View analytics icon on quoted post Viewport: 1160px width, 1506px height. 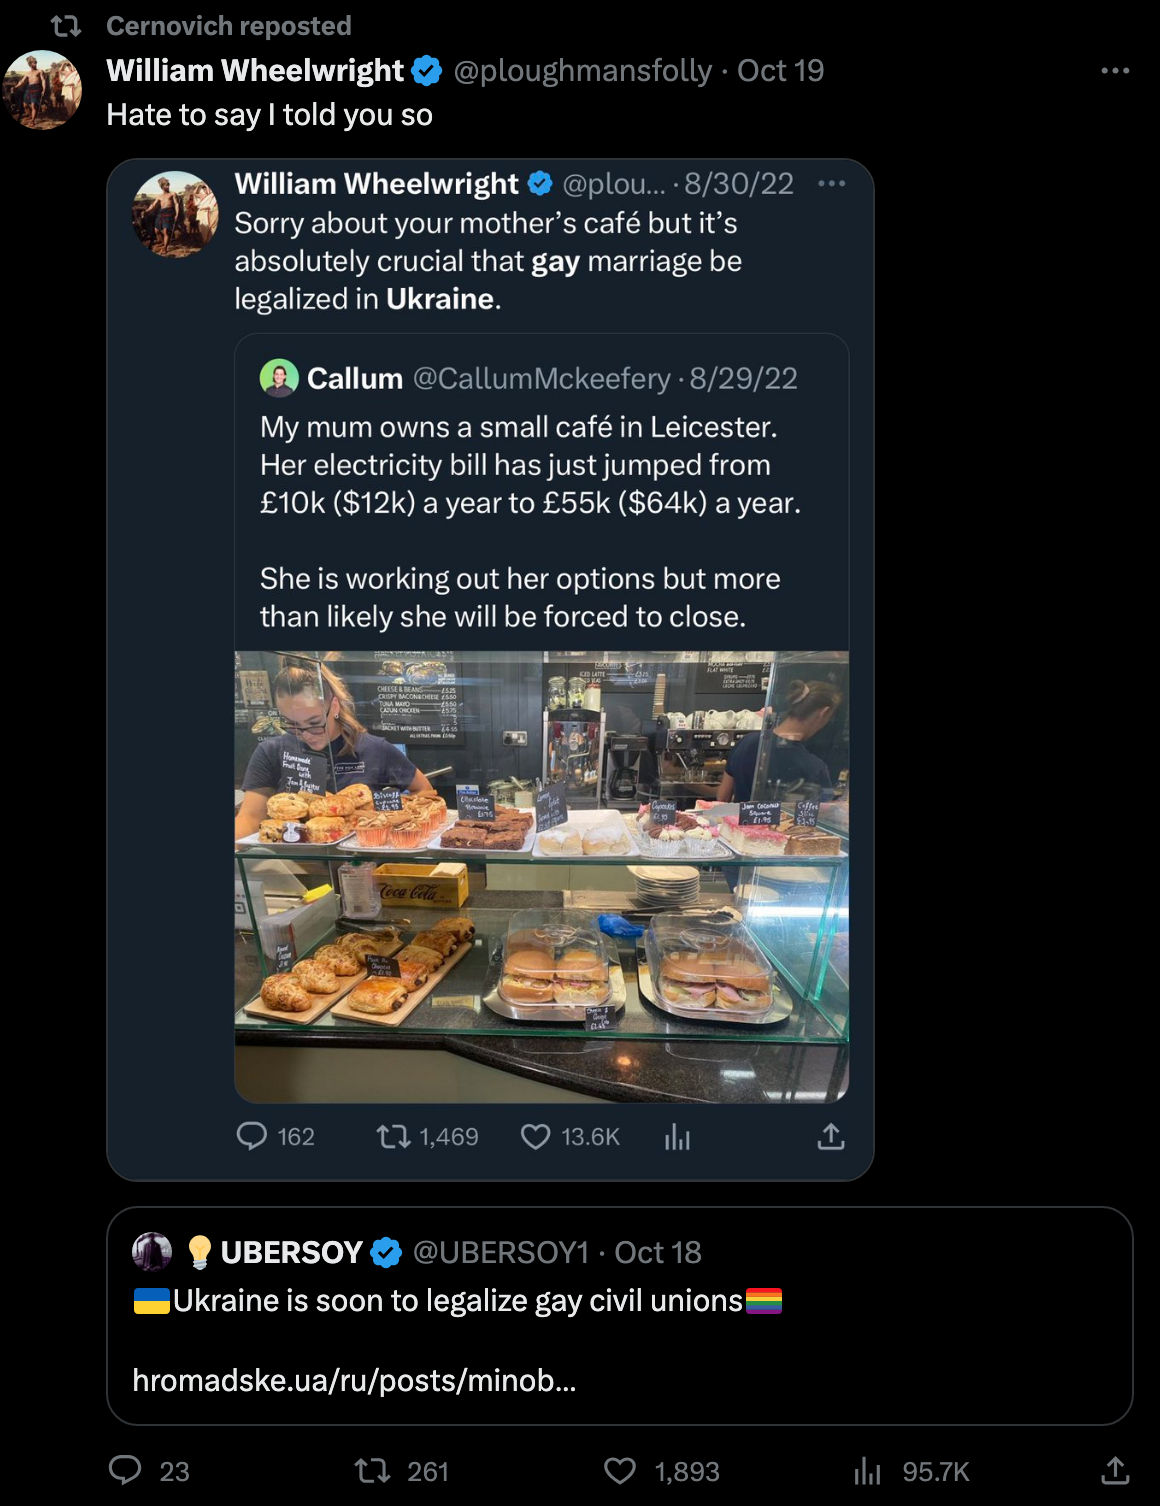tap(677, 1136)
